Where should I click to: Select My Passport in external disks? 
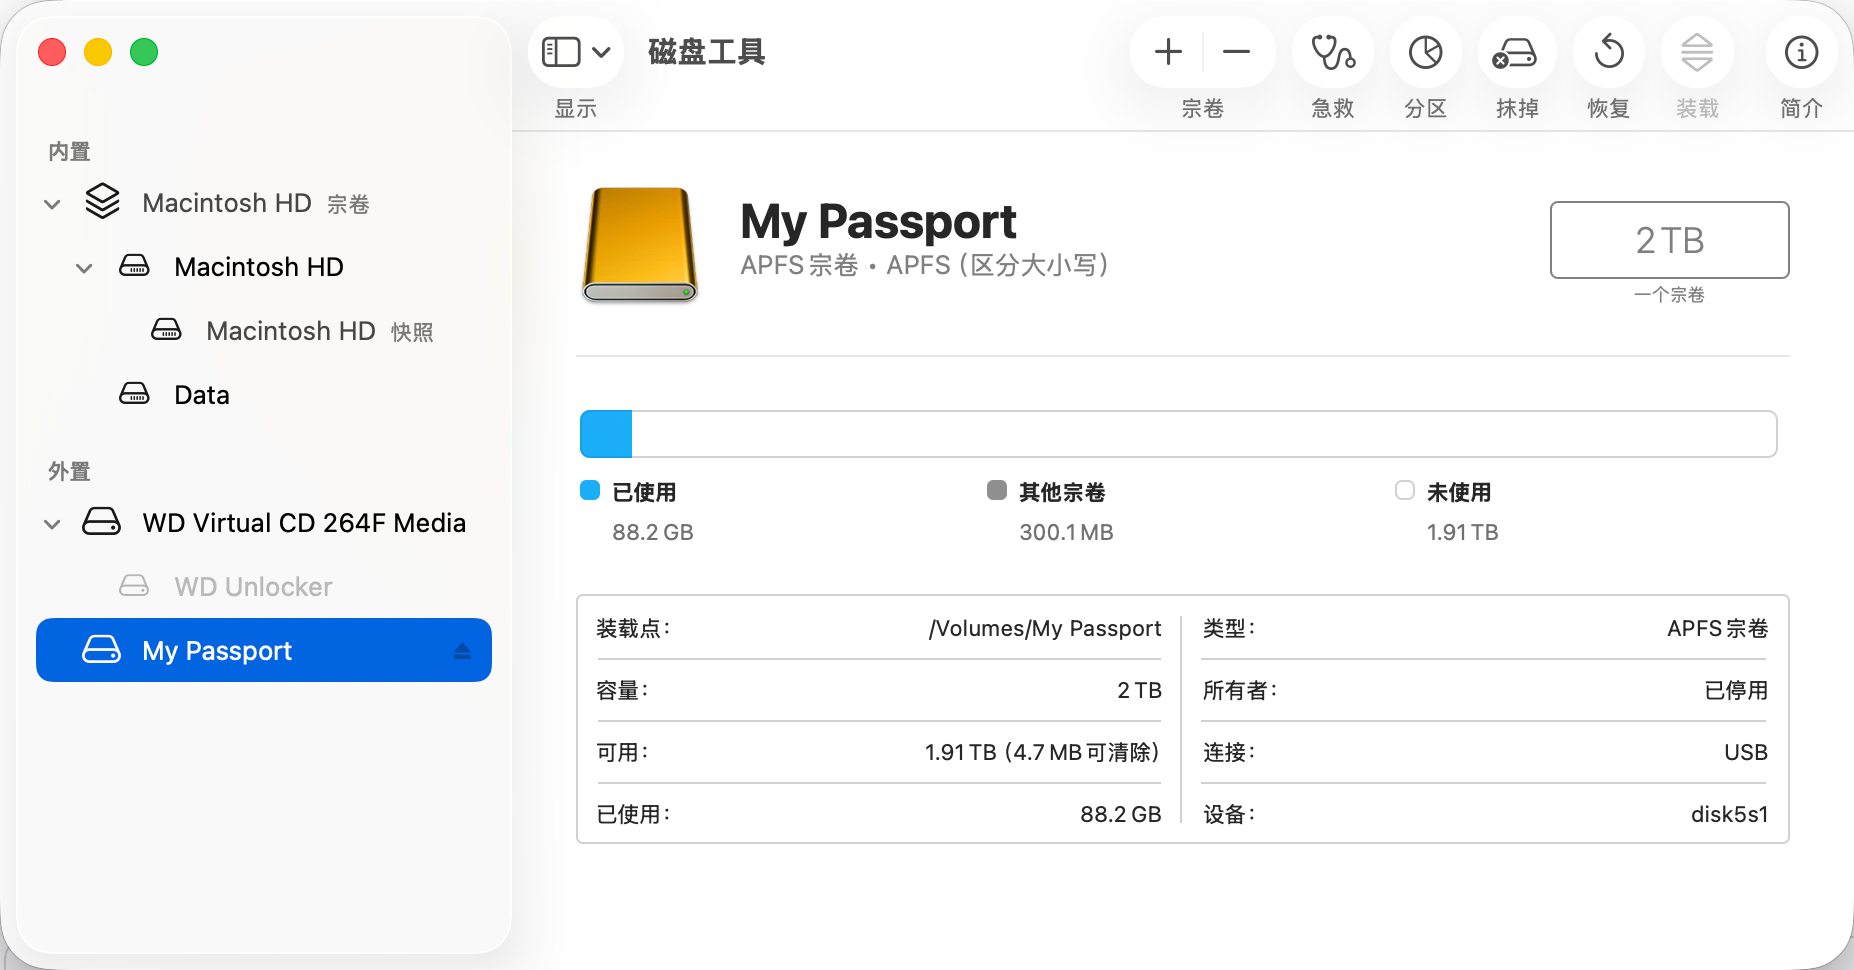[x=217, y=651]
